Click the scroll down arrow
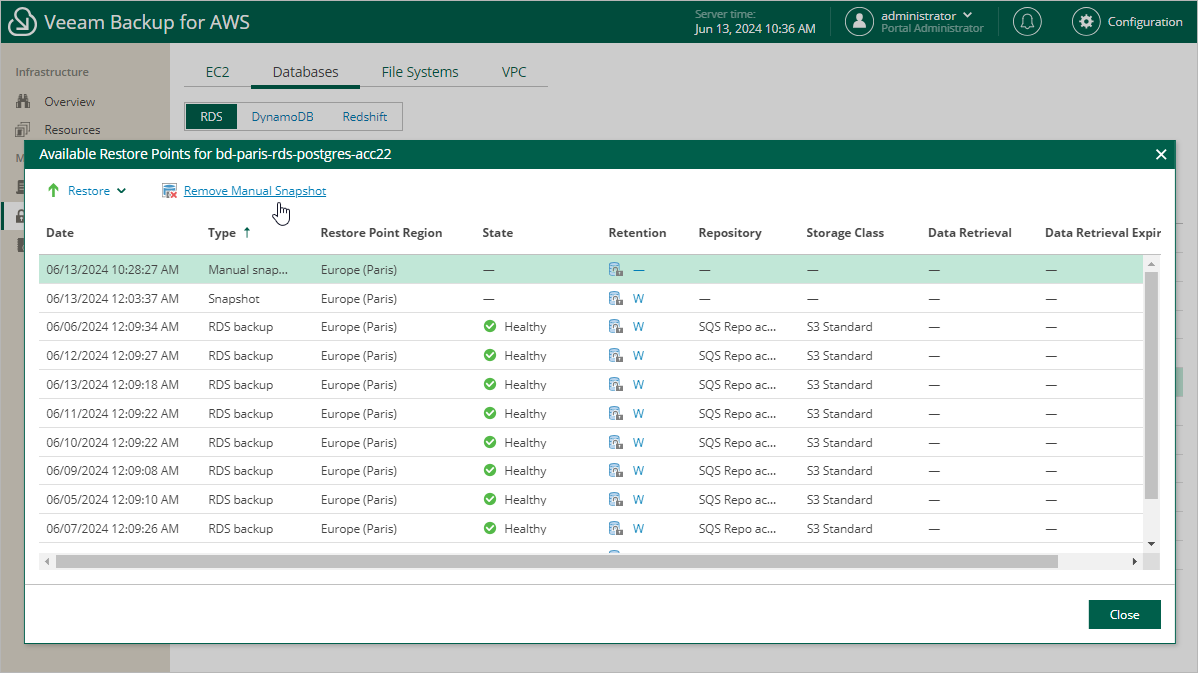 tap(1151, 544)
